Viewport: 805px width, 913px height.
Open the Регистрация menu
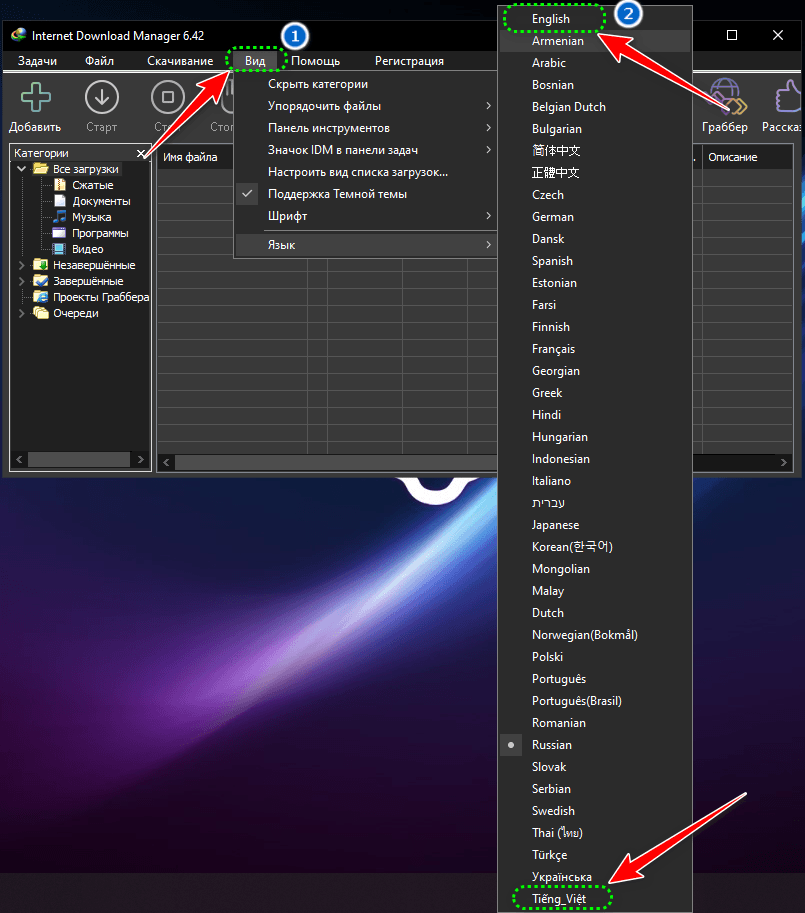tap(409, 61)
